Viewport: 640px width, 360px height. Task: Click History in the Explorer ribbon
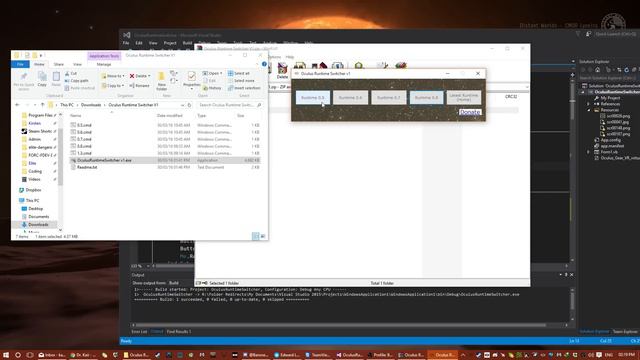(212, 88)
